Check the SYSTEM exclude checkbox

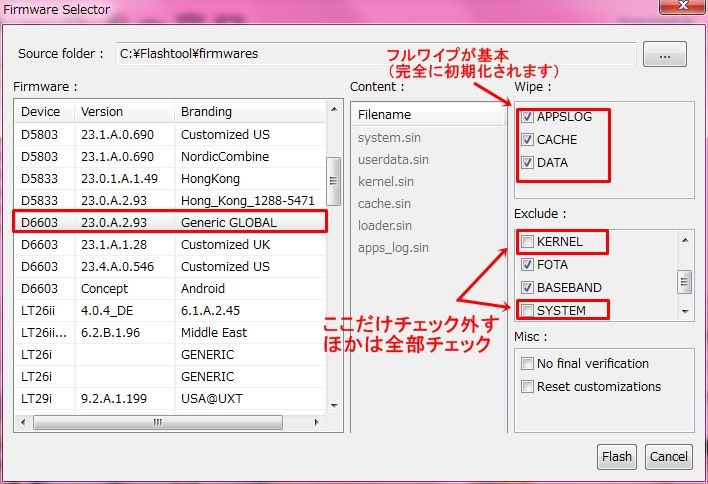(x=527, y=311)
